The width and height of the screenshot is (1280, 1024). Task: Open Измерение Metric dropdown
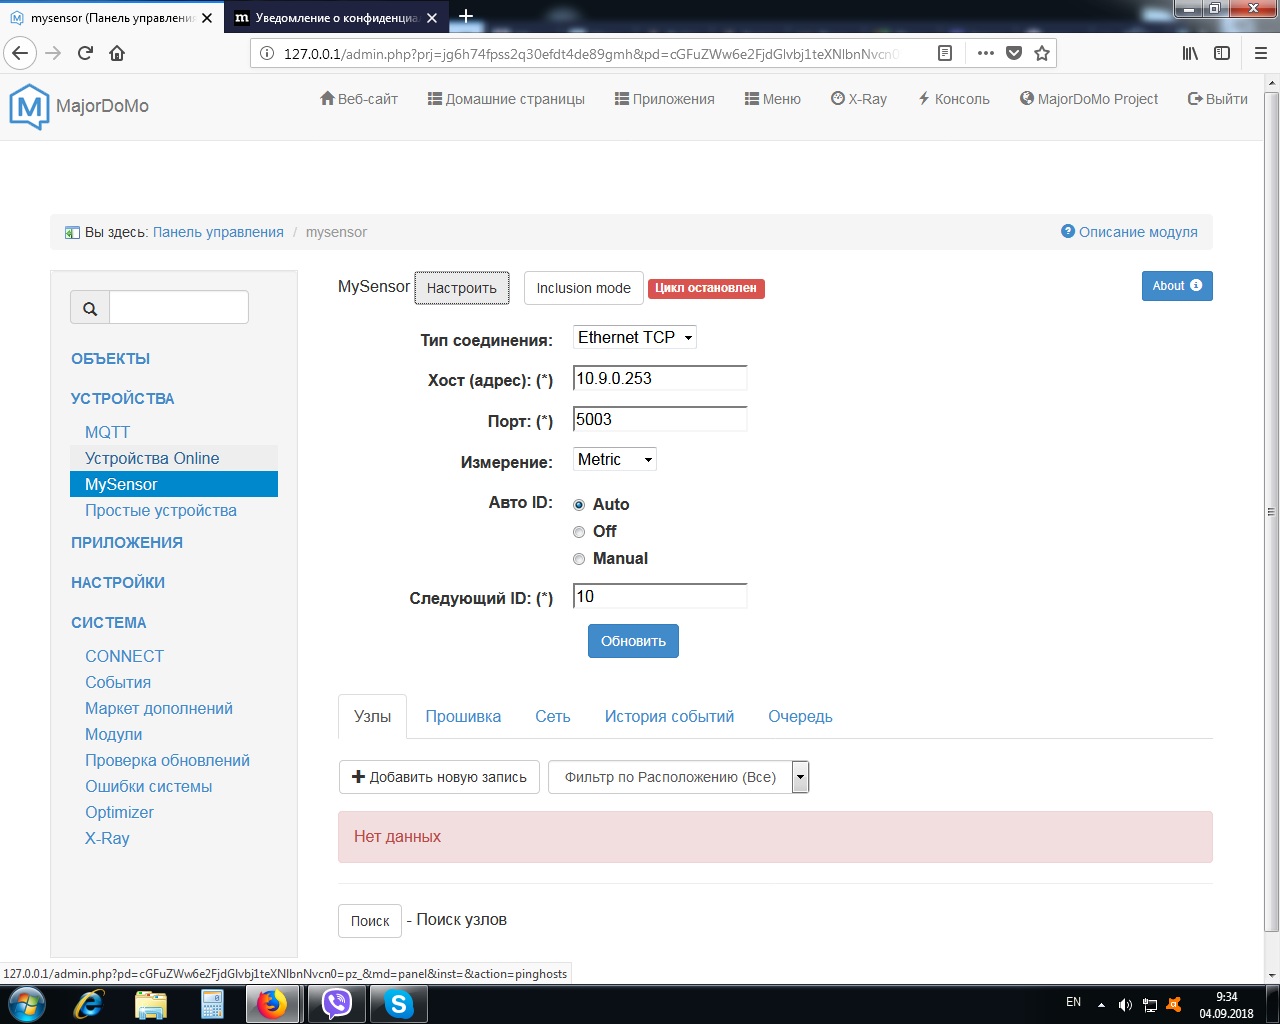615,460
